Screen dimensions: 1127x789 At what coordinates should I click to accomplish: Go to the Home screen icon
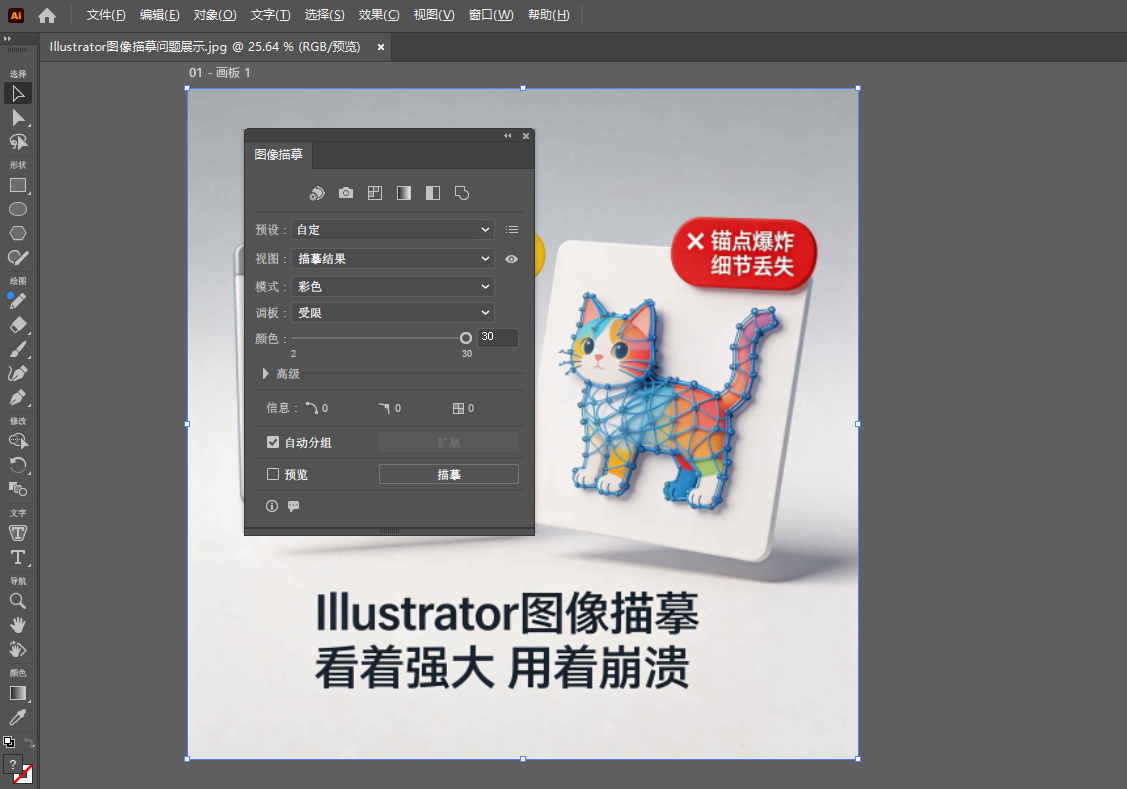[x=47, y=15]
